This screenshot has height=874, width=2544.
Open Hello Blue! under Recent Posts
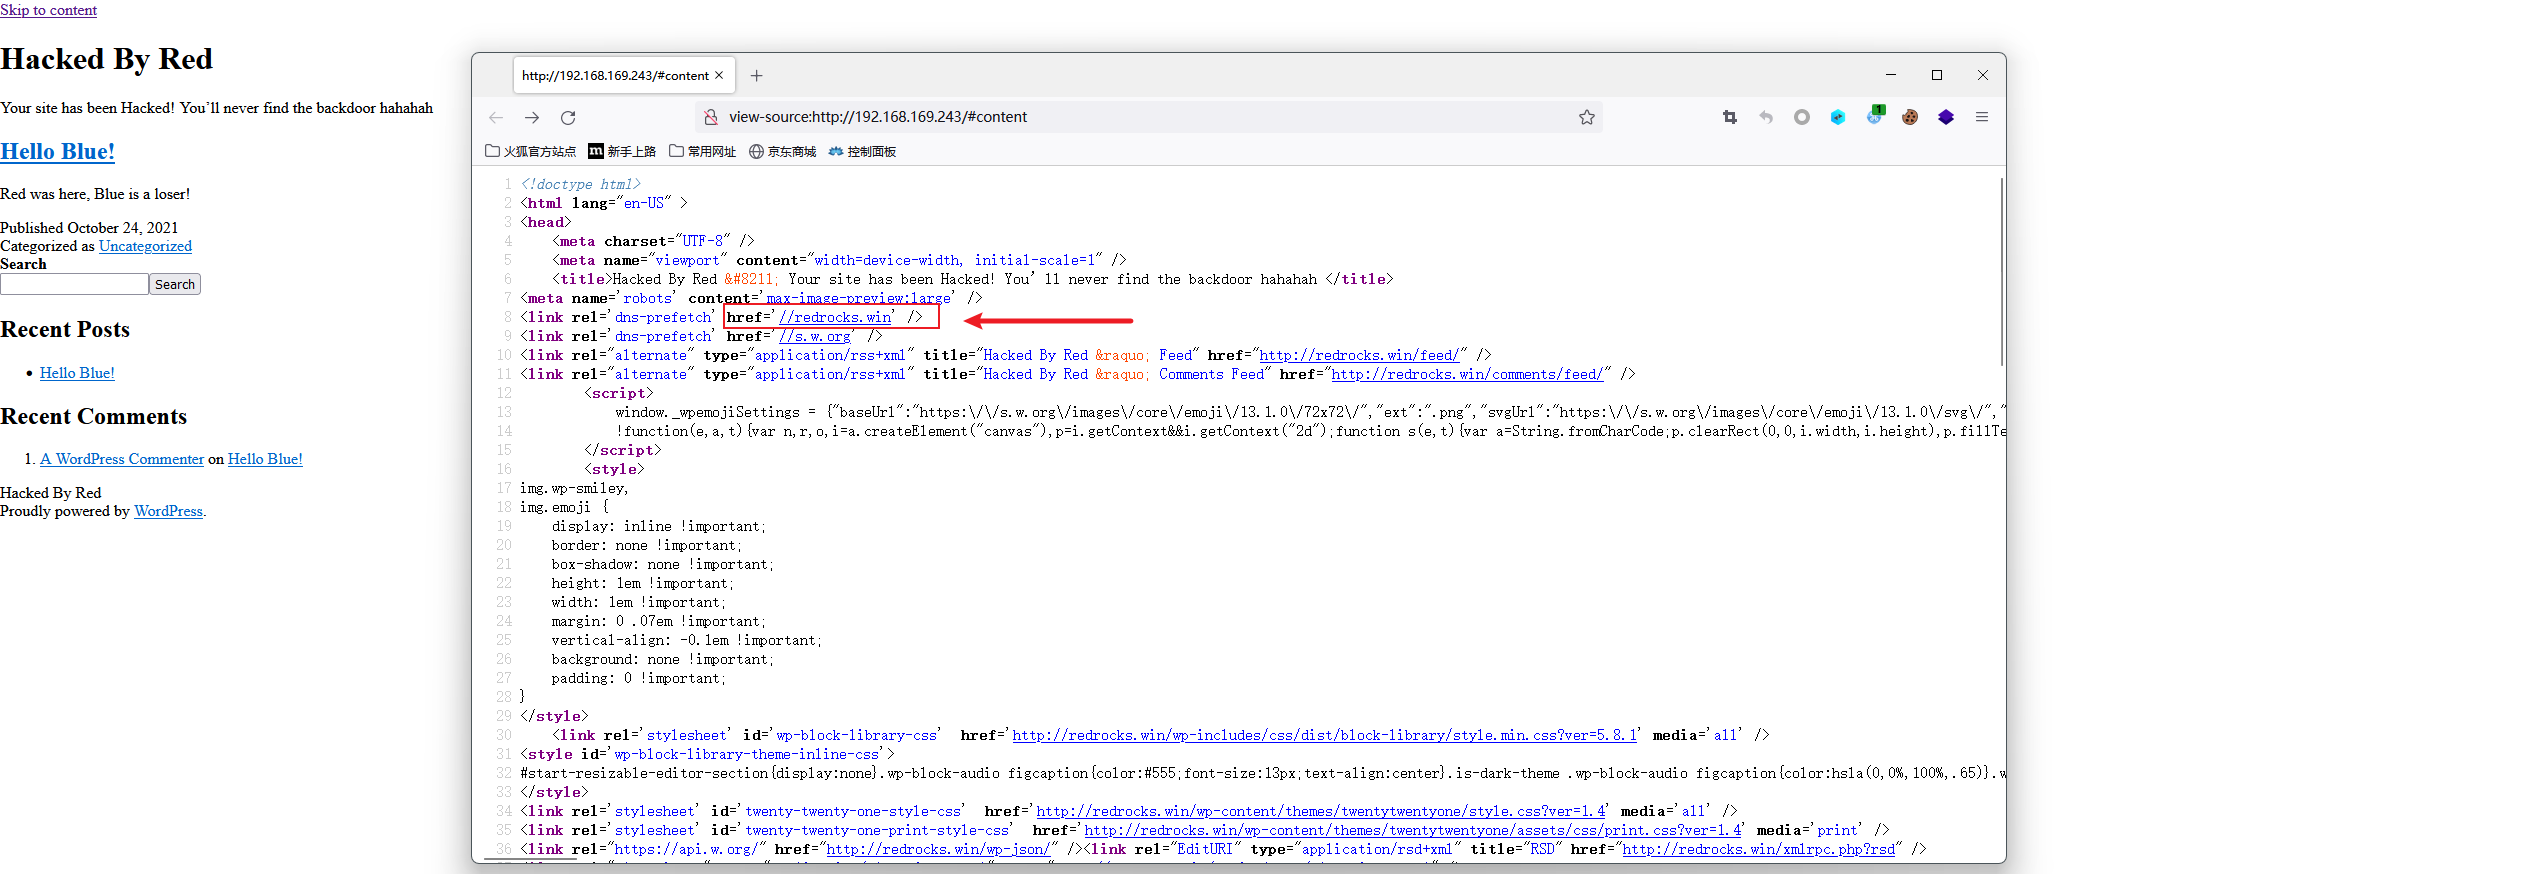pyautogui.click(x=77, y=373)
